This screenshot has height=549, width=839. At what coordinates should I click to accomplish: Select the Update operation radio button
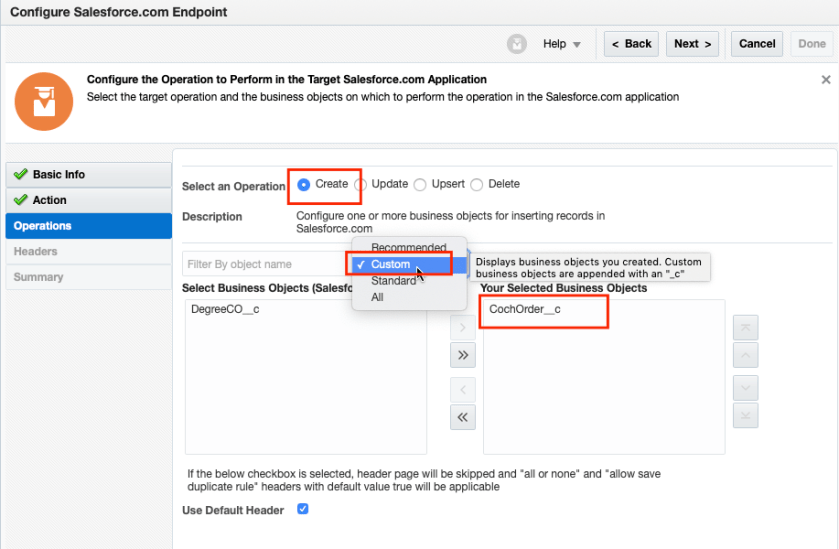pyautogui.click(x=361, y=185)
